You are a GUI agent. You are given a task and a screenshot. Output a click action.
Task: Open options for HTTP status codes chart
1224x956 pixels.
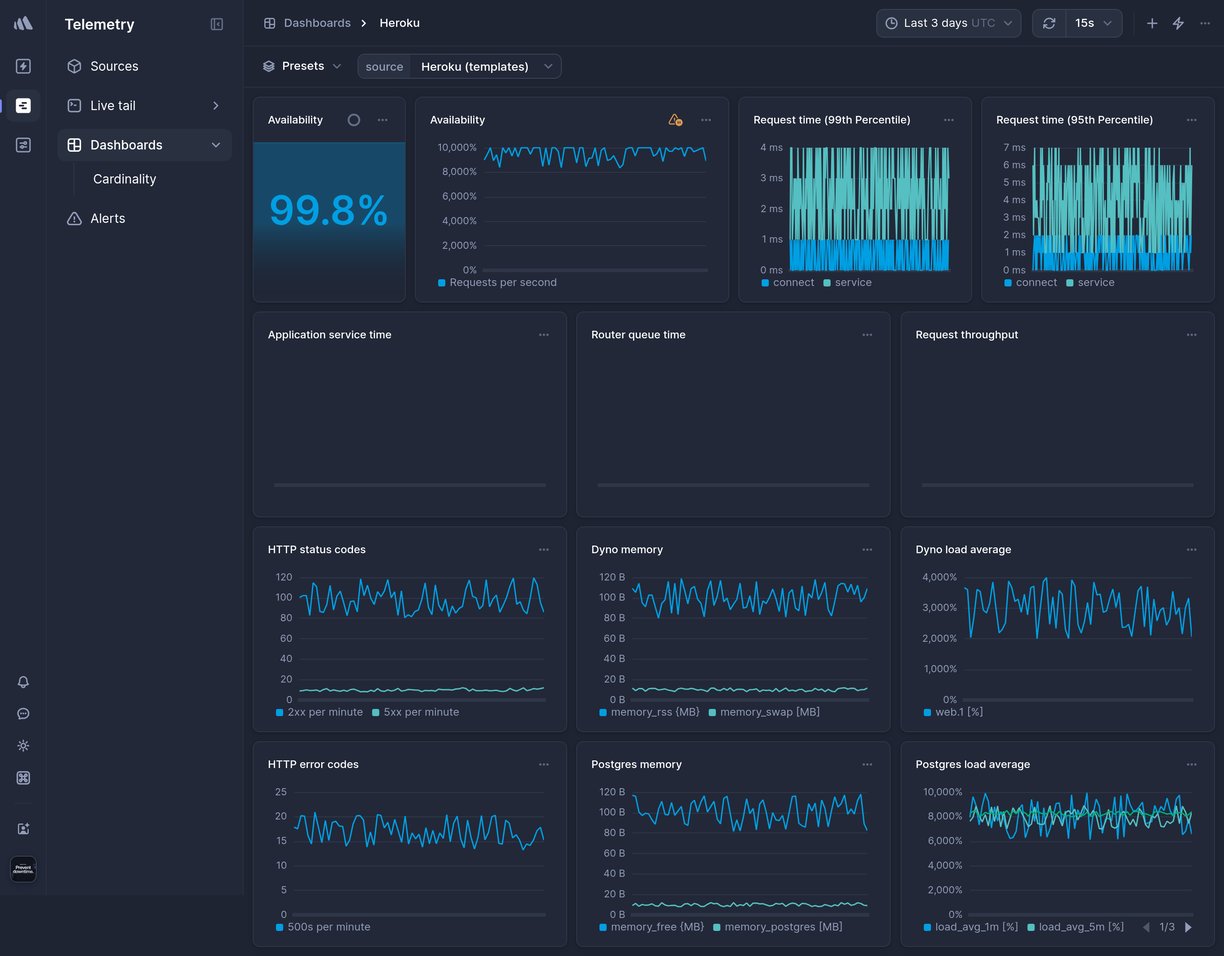tap(544, 550)
